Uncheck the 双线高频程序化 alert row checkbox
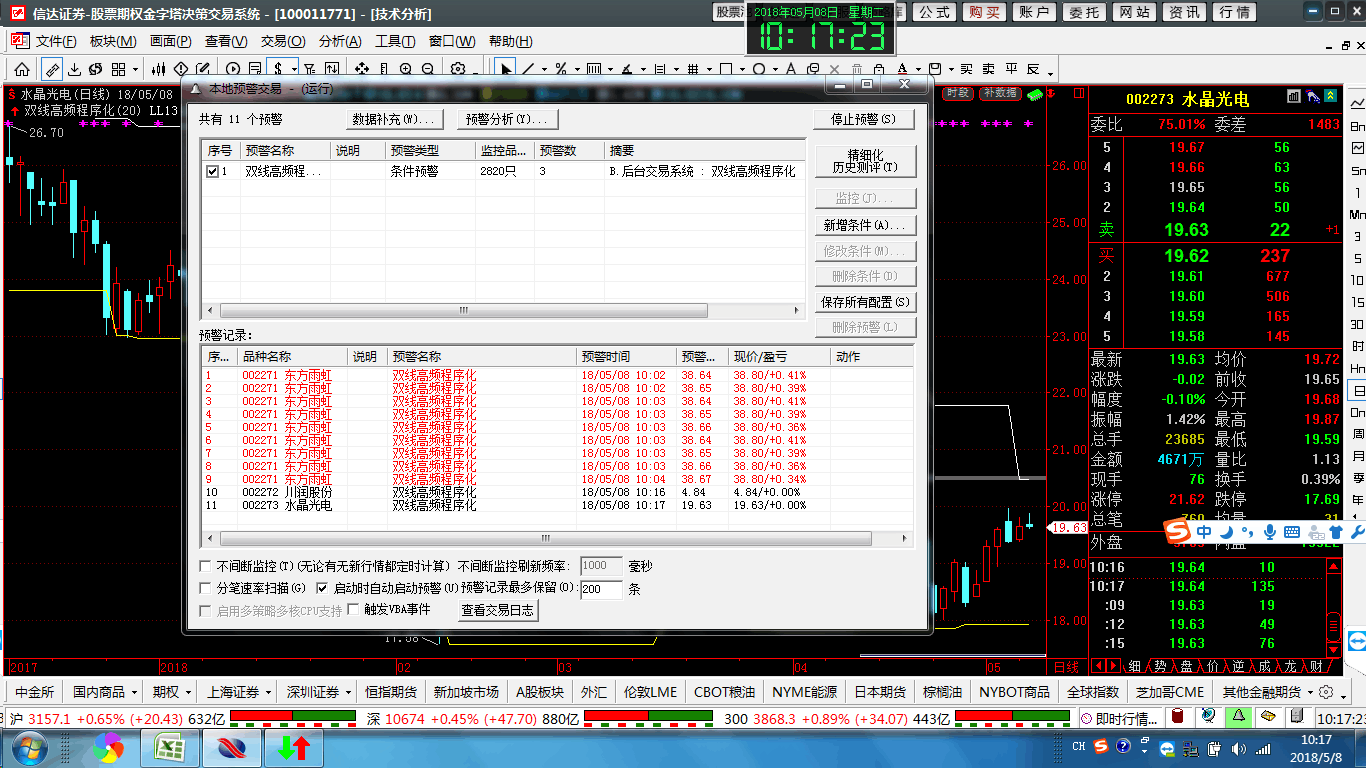The image size is (1366, 768). coord(212,172)
